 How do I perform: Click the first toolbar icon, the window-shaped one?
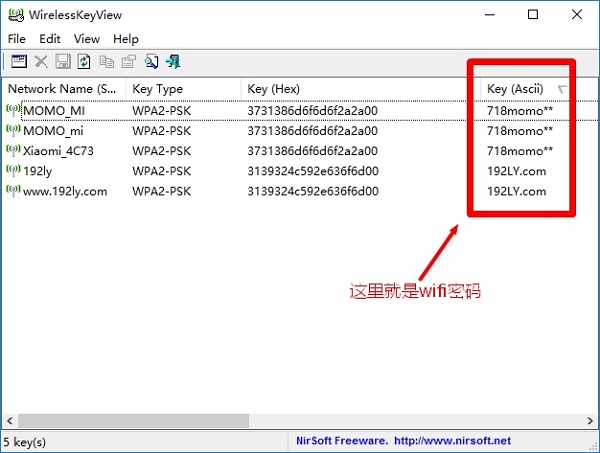18,62
